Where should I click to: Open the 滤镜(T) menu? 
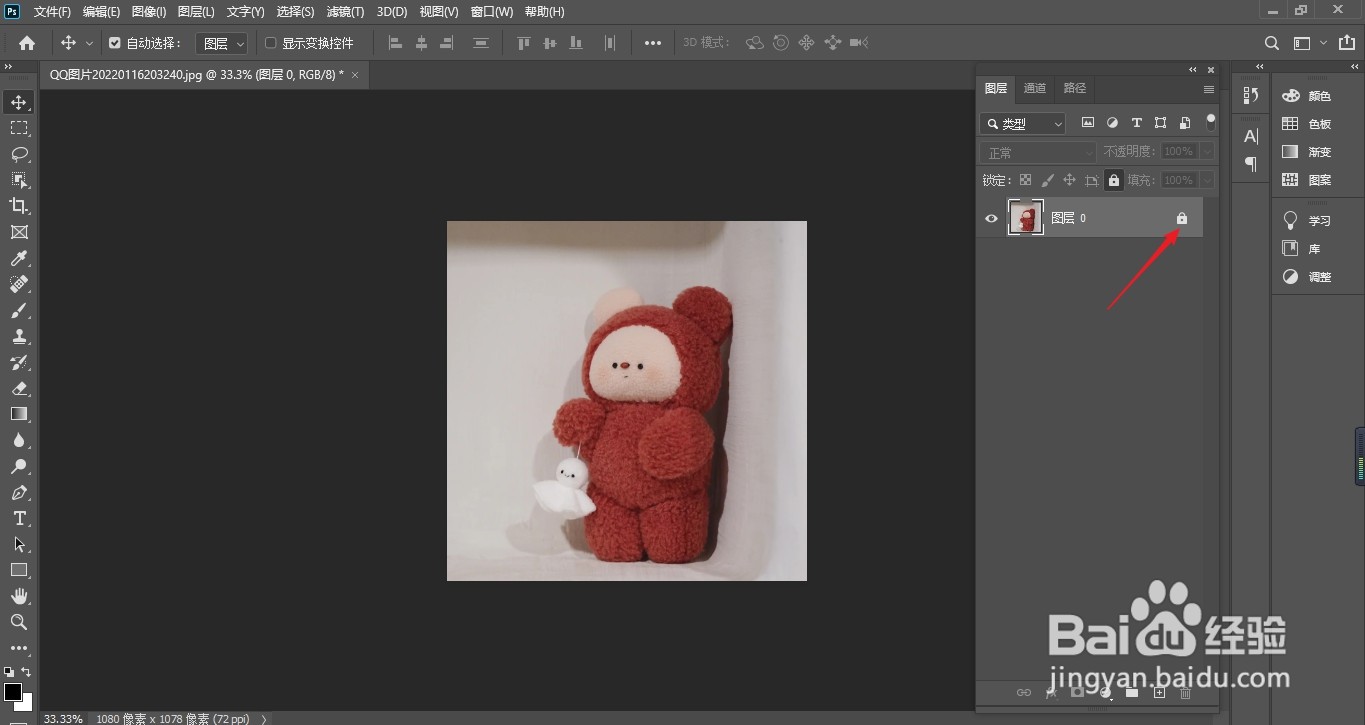coord(345,12)
